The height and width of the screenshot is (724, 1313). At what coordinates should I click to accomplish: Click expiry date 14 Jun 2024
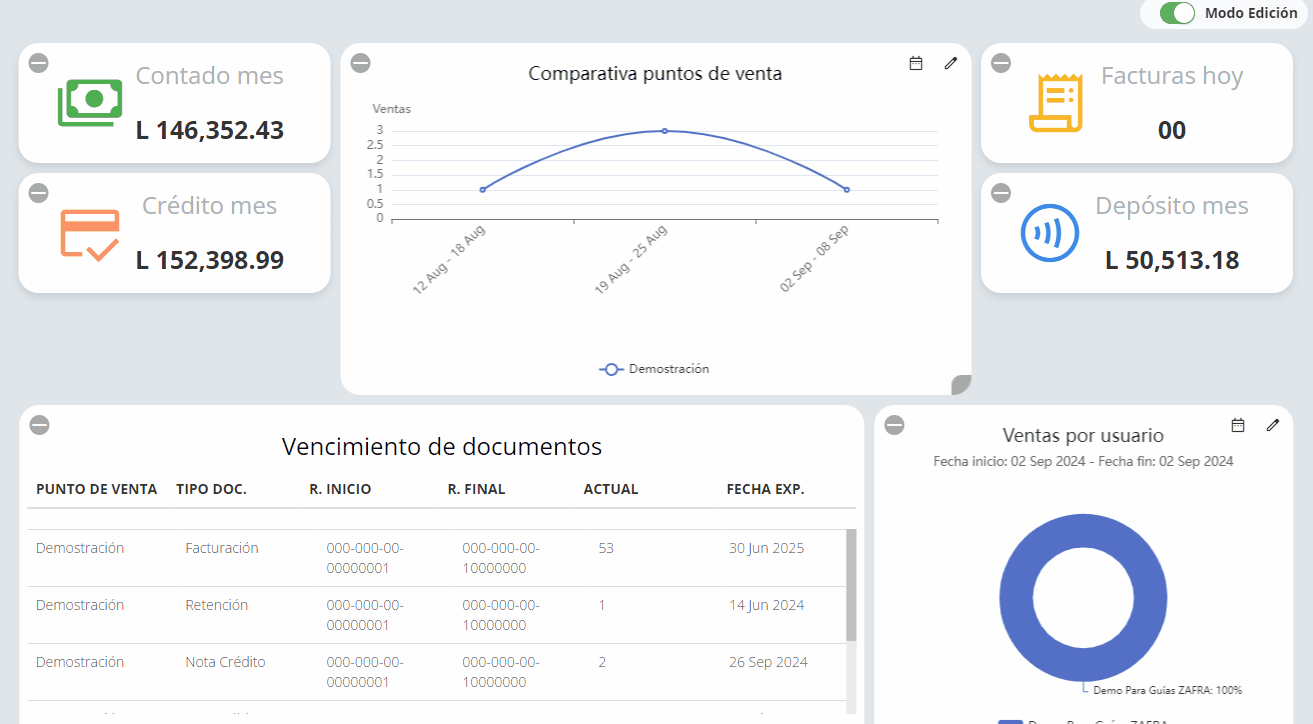766,605
